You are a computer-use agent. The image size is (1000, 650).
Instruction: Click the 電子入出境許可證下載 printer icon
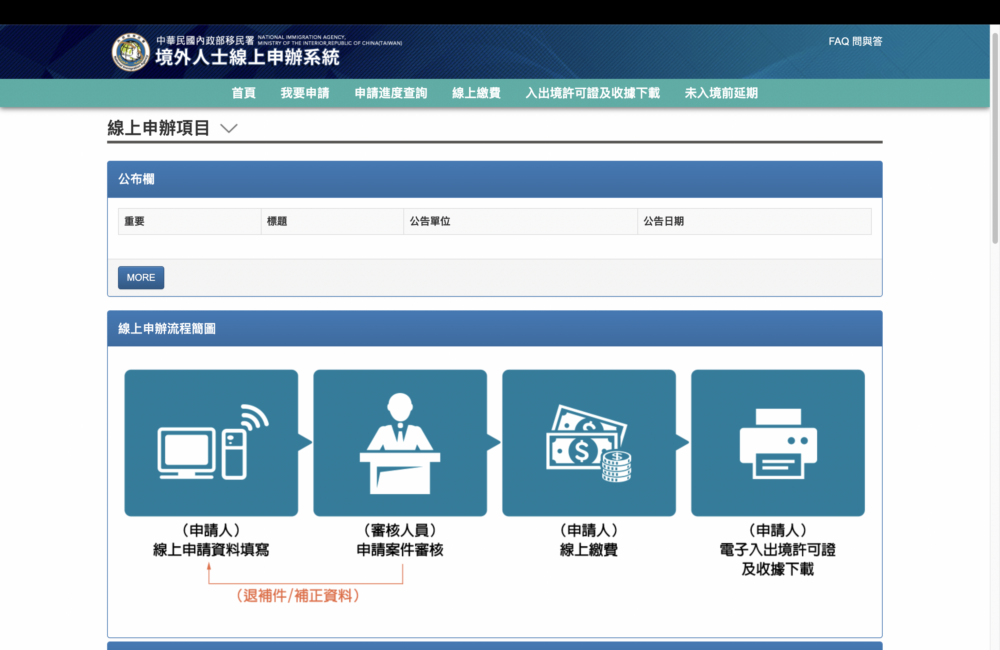(x=777, y=442)
